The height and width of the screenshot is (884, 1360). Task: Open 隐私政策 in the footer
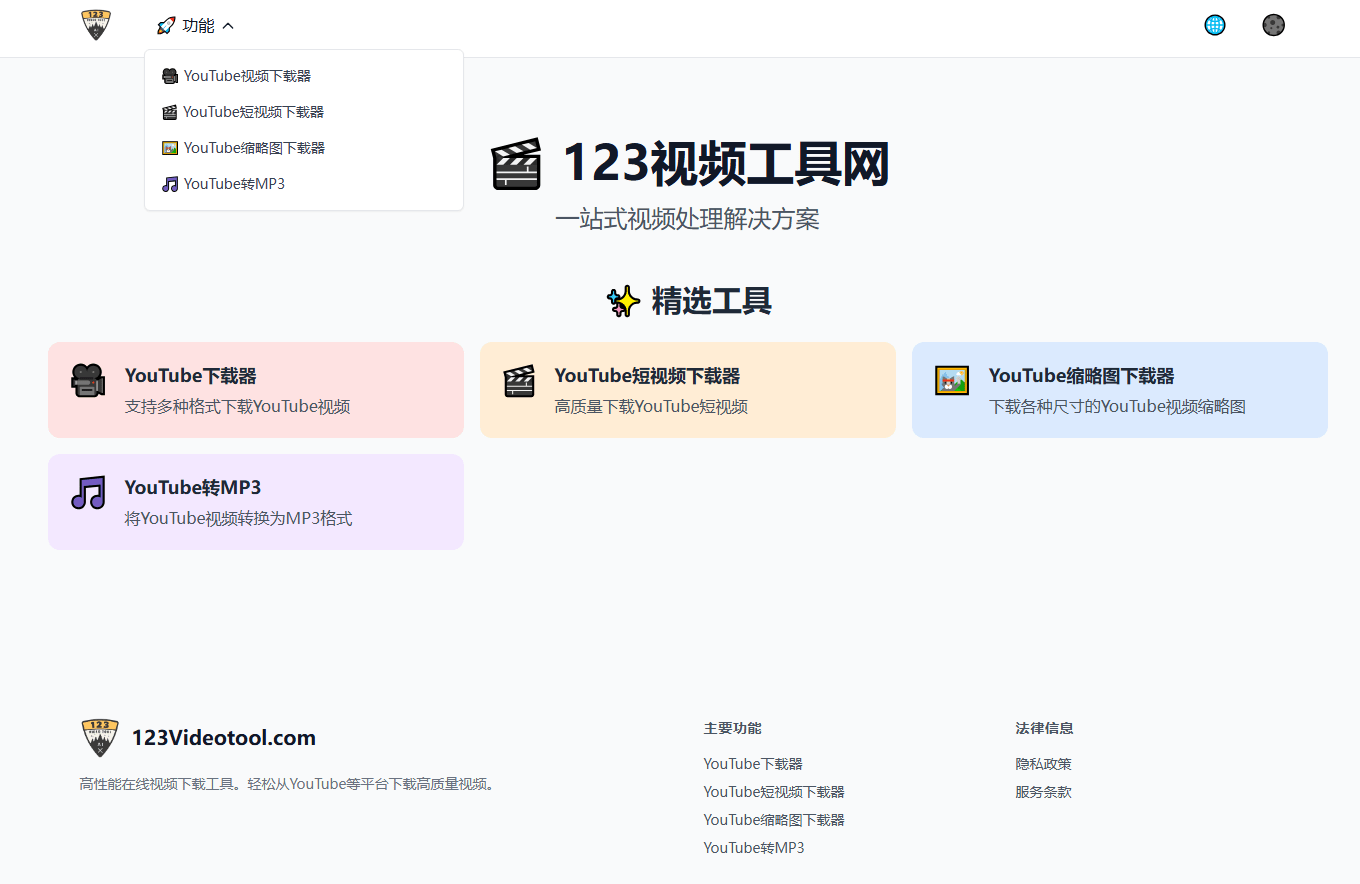pos(1043,763)
